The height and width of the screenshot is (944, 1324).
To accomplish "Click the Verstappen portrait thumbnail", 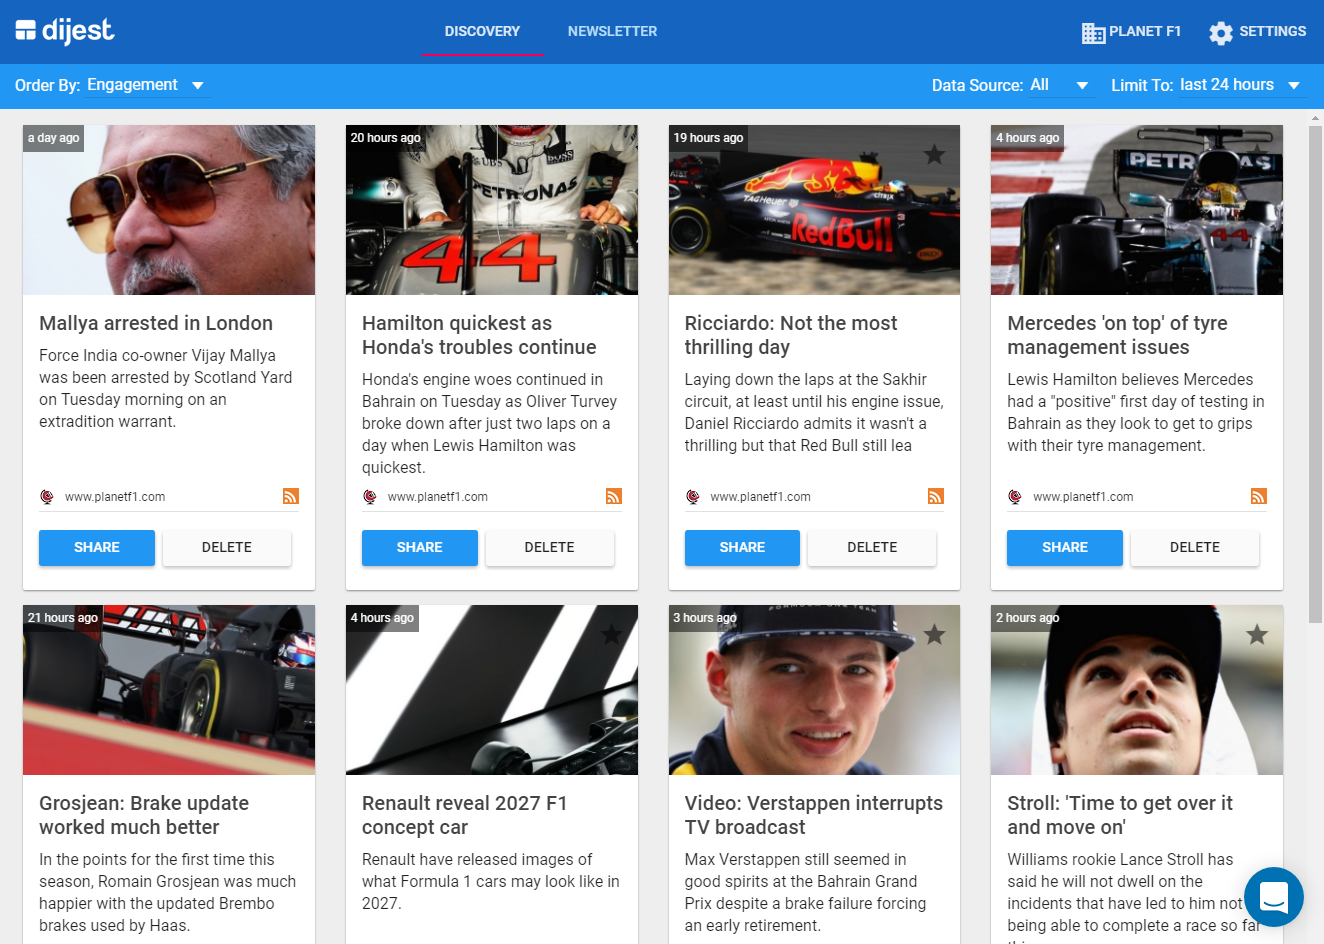I will [x=814, y=690].
